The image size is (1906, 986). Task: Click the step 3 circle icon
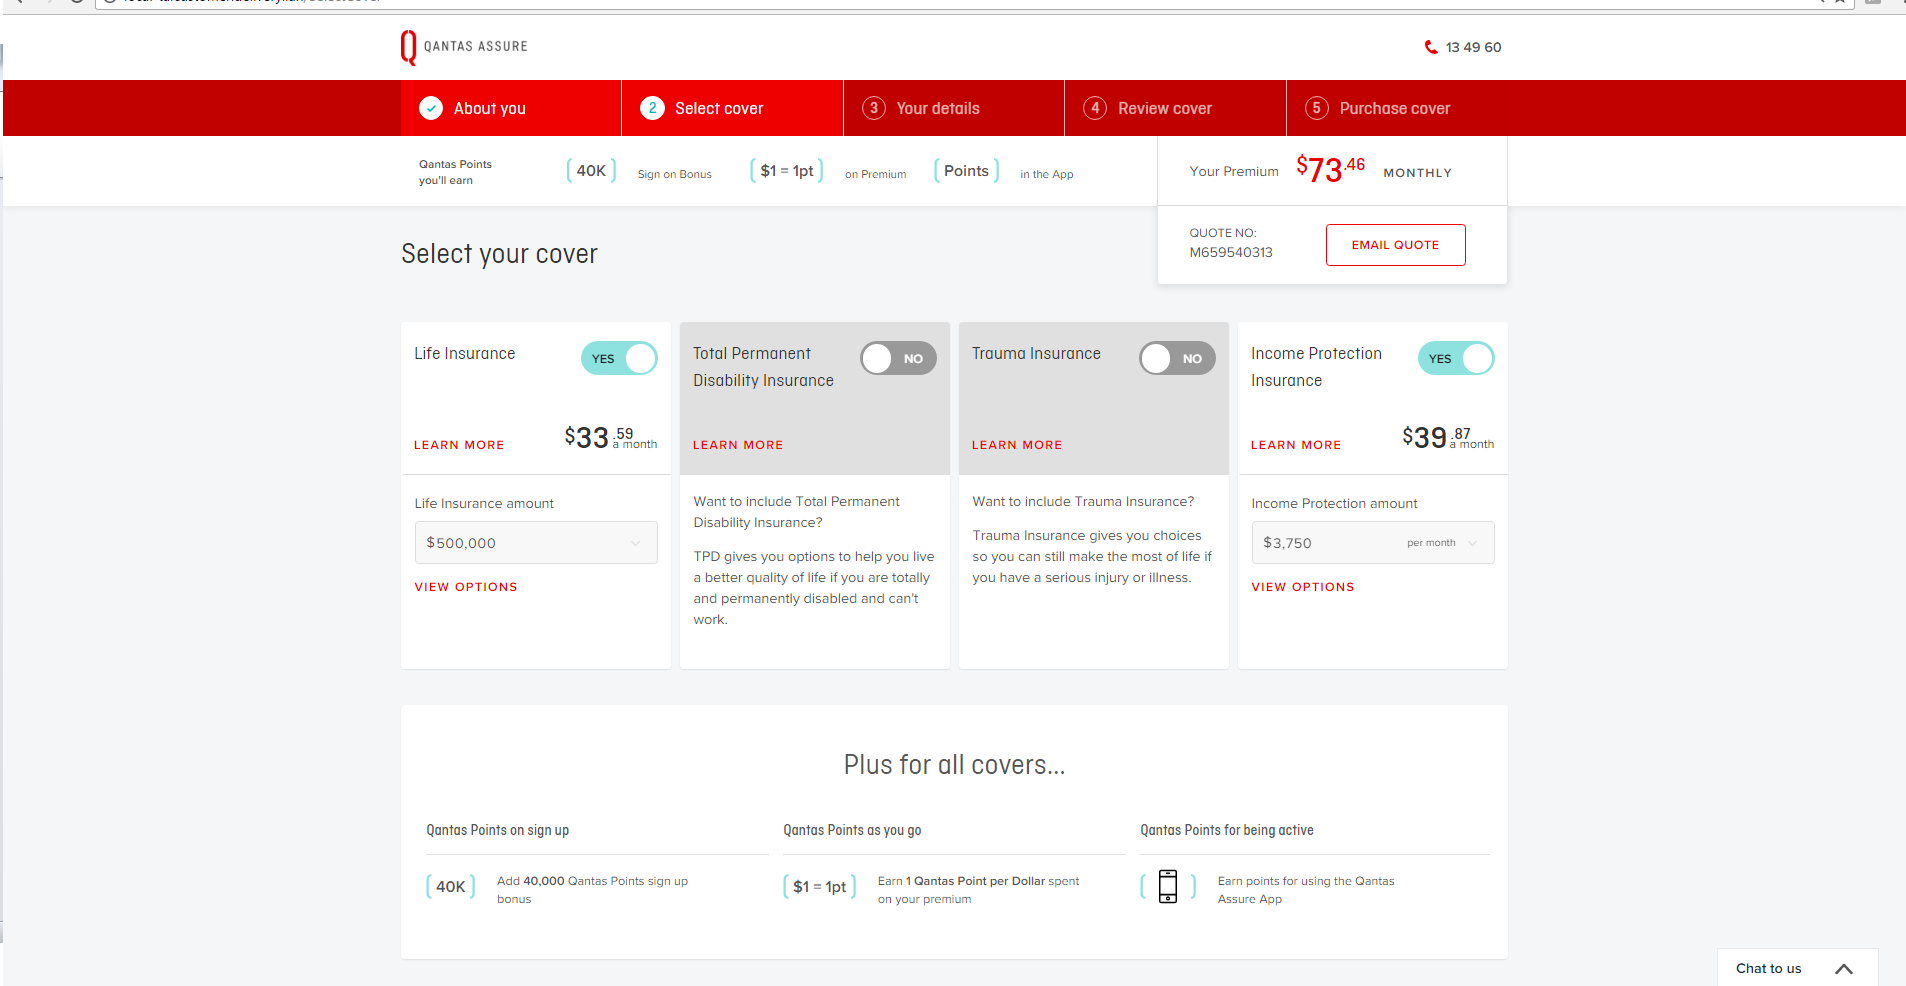[x=874, y=108]
